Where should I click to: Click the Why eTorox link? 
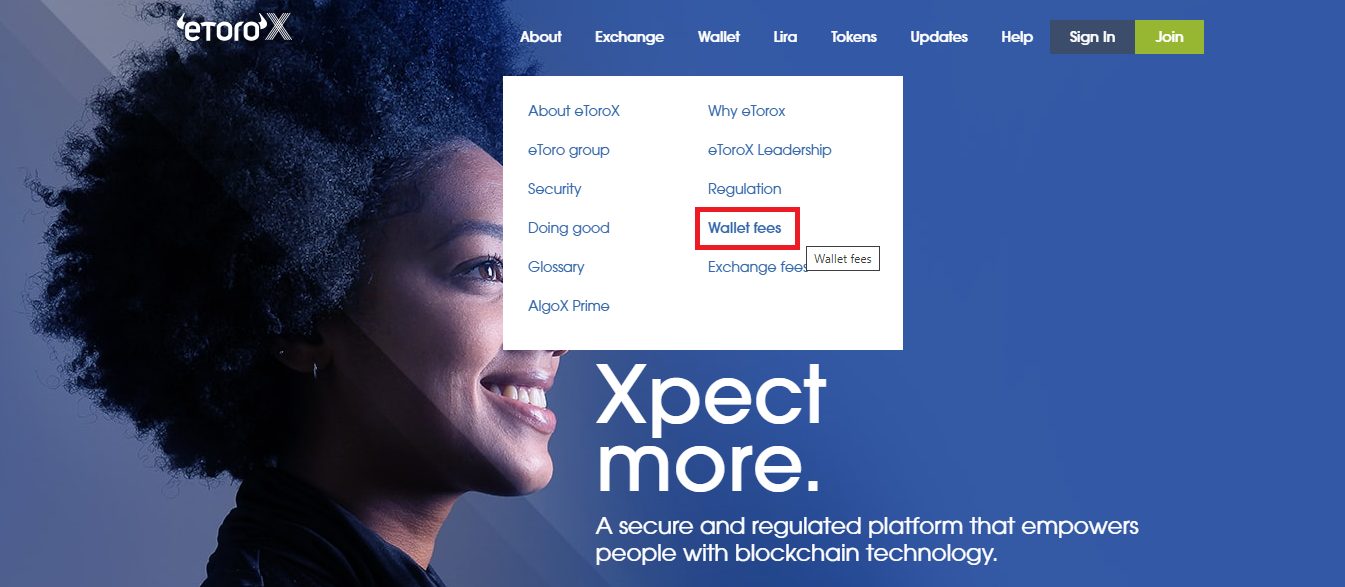[747, 111]
